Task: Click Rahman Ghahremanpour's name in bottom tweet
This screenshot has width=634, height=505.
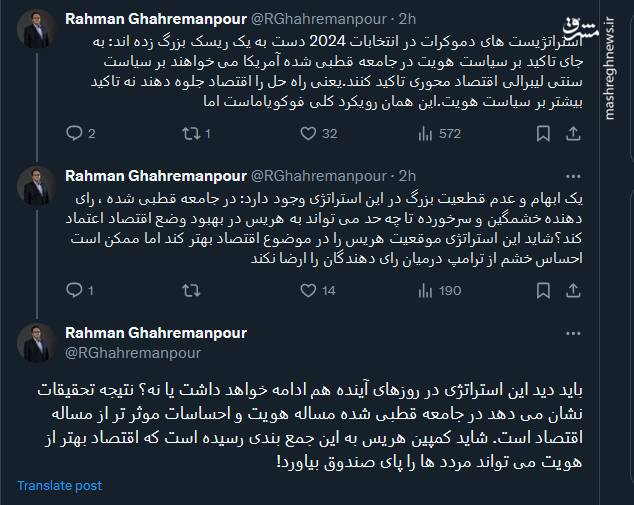Action: click(x=155, y=333)
